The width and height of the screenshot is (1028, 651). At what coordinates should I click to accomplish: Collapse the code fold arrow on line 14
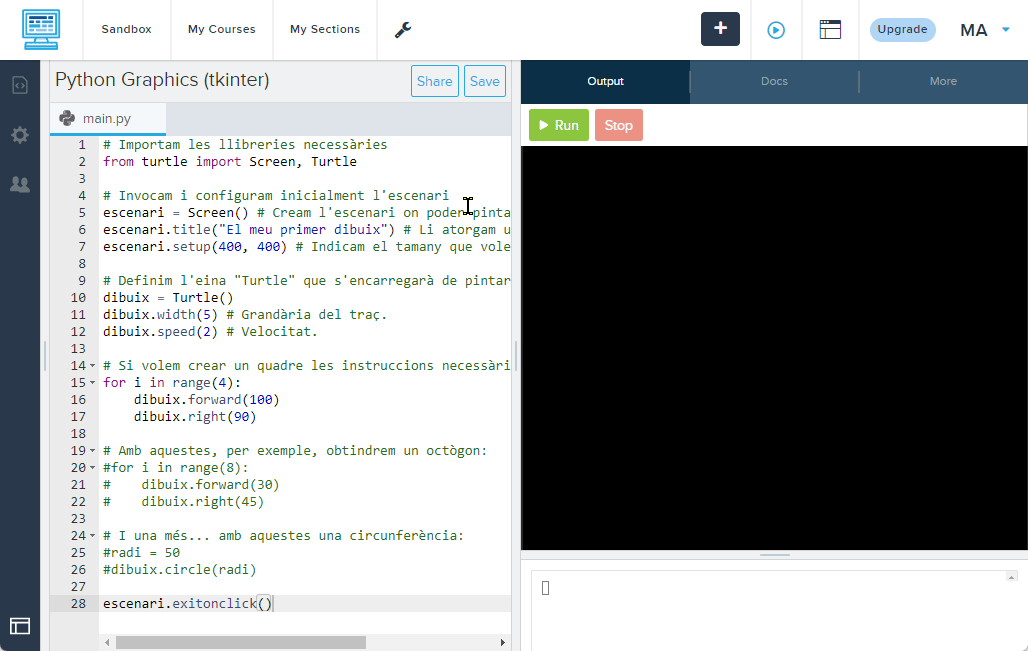[x=92, y=366]
